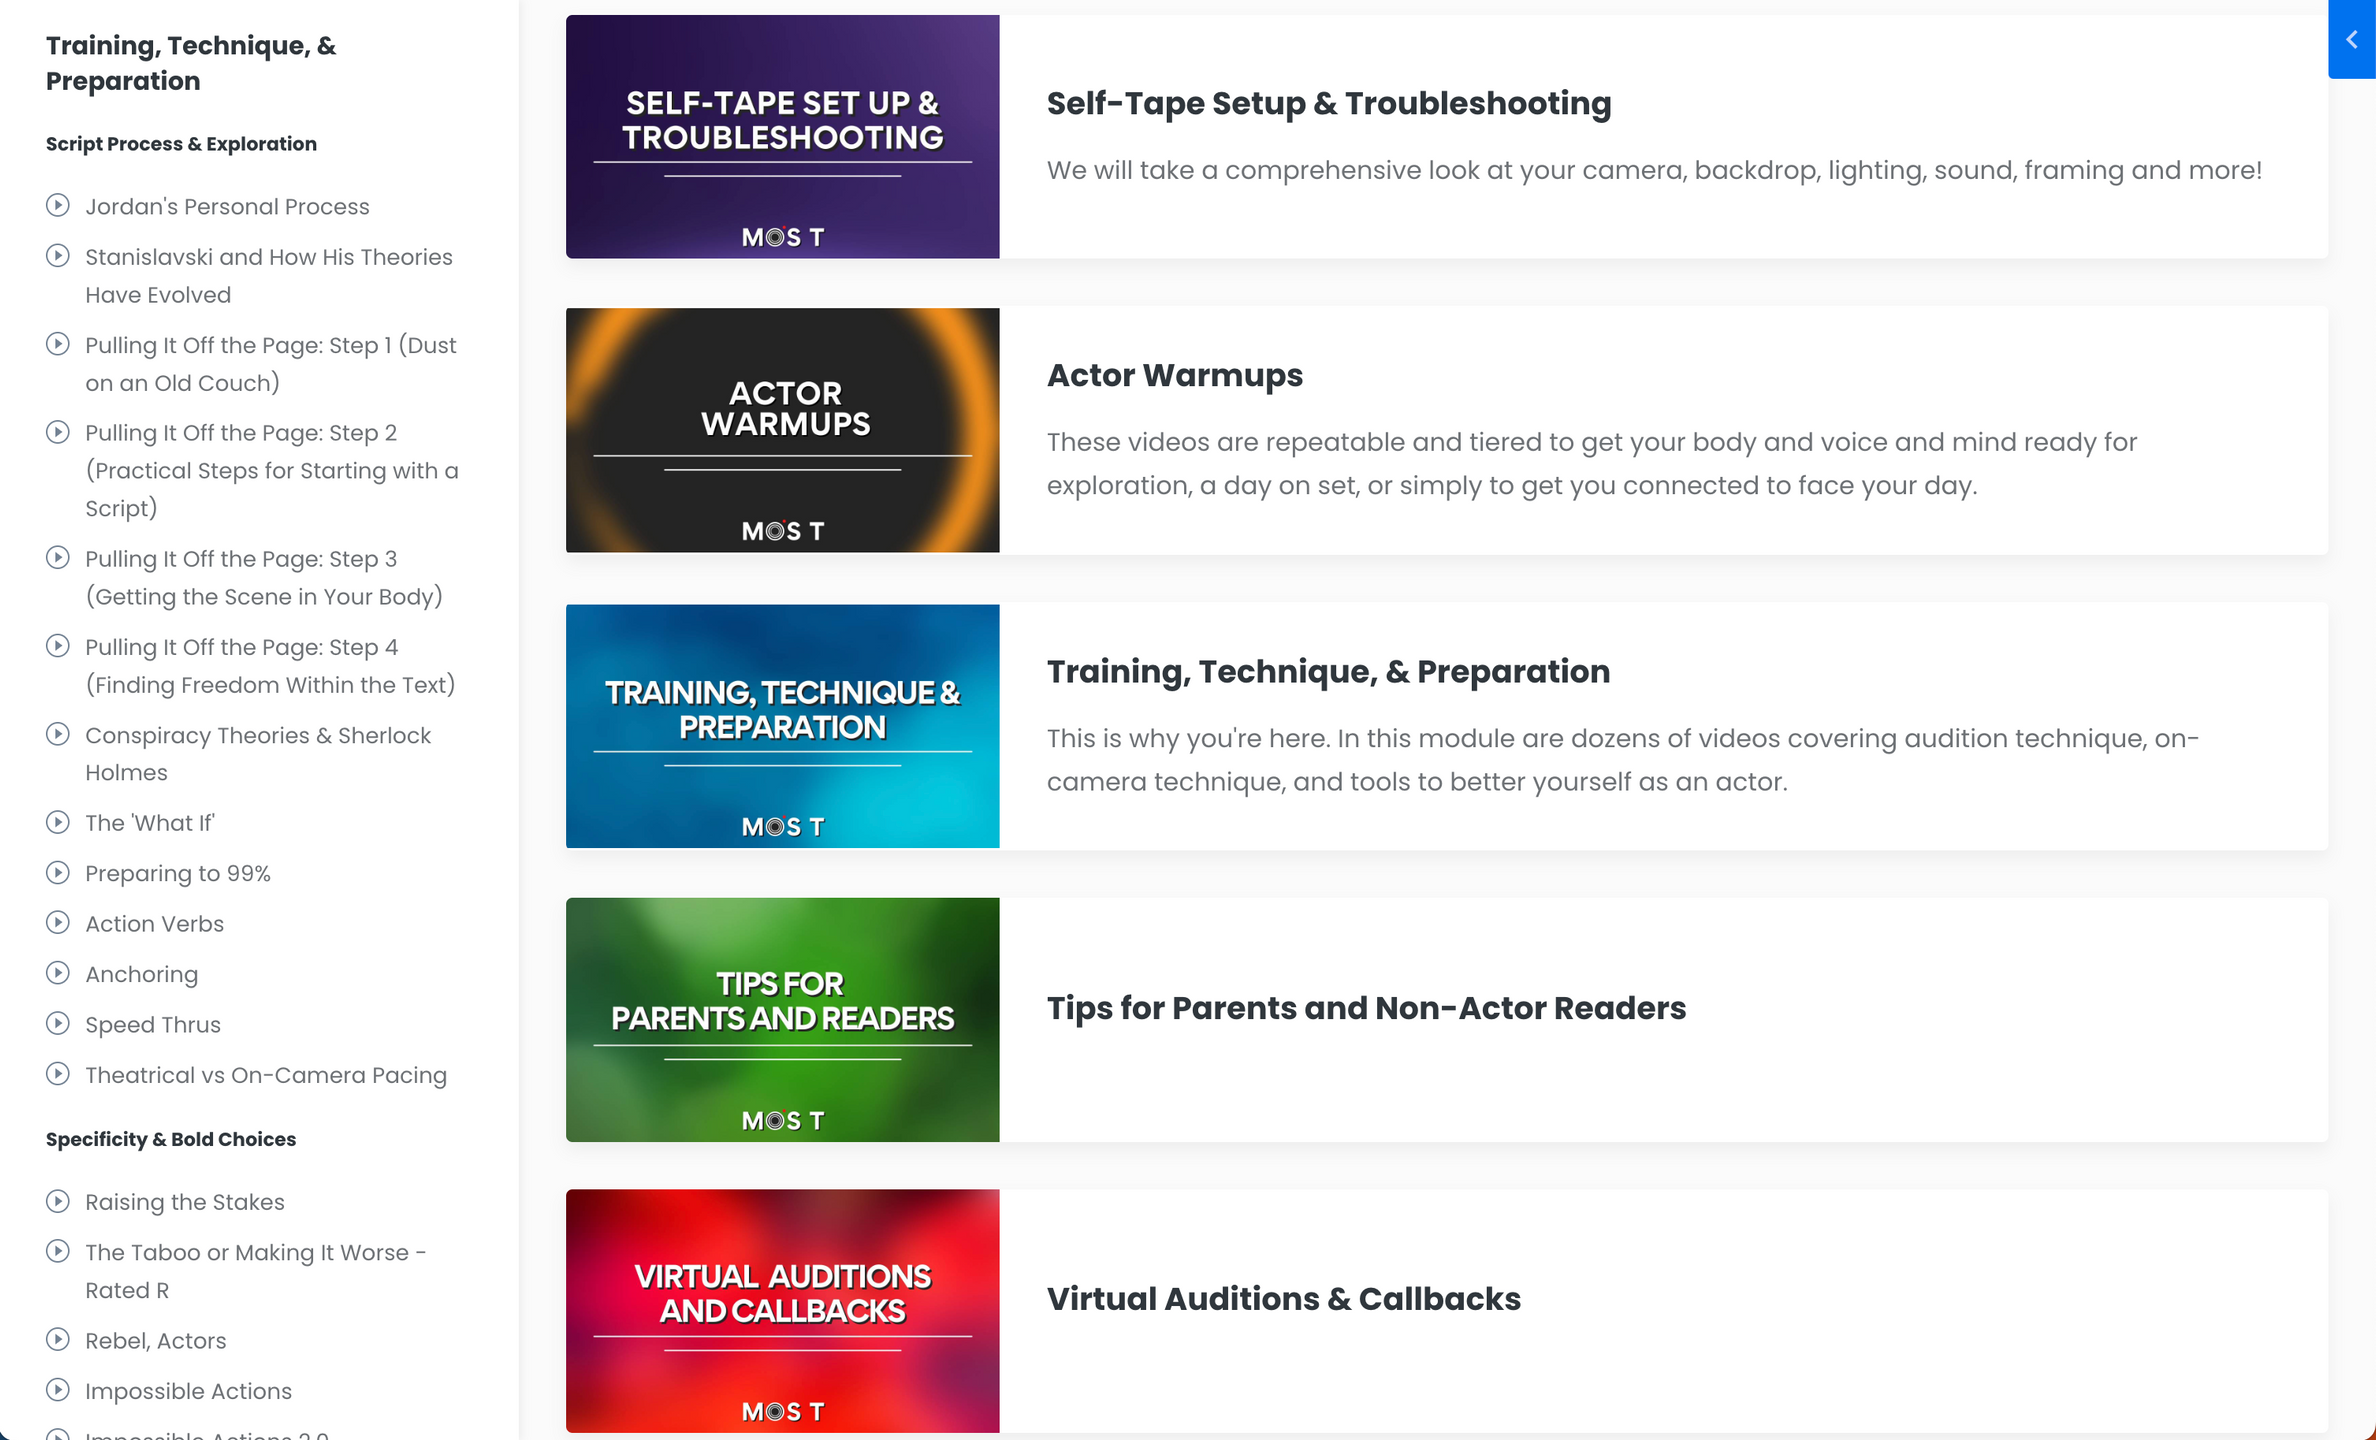This screenshot has height=1440, width=2376.
Task: Click play icon next to The 'What If'
Action: click(58, 823)
